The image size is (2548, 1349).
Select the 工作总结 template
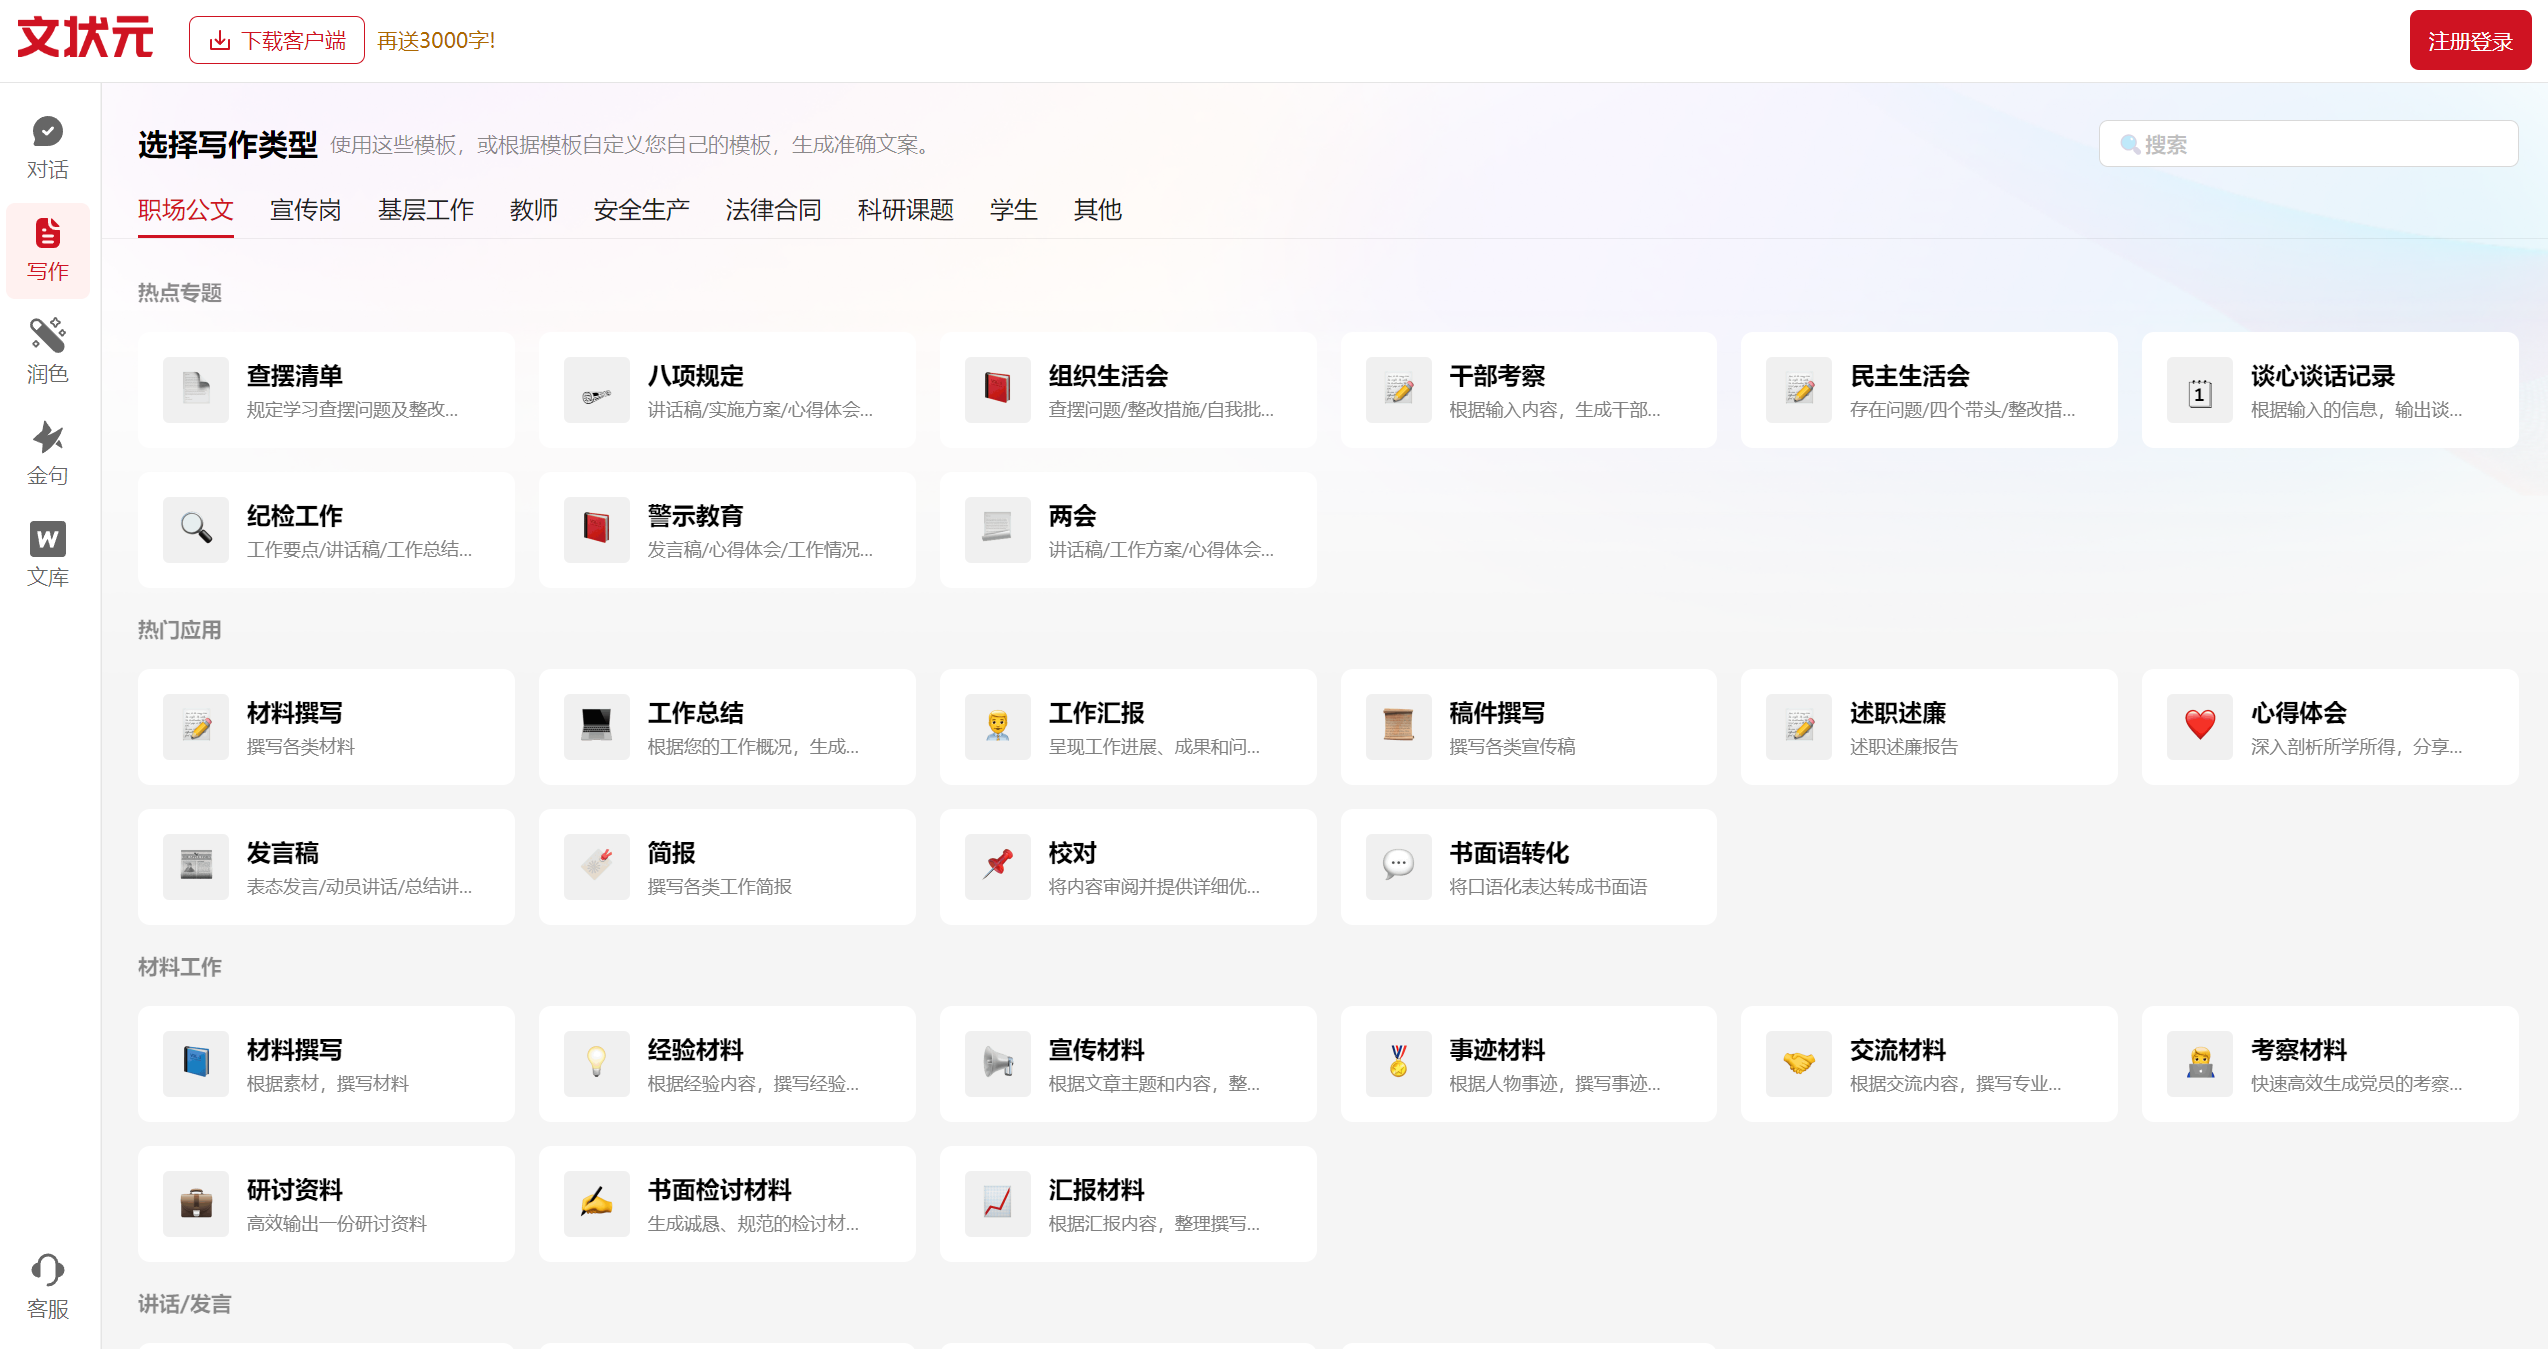pos(726,727)
